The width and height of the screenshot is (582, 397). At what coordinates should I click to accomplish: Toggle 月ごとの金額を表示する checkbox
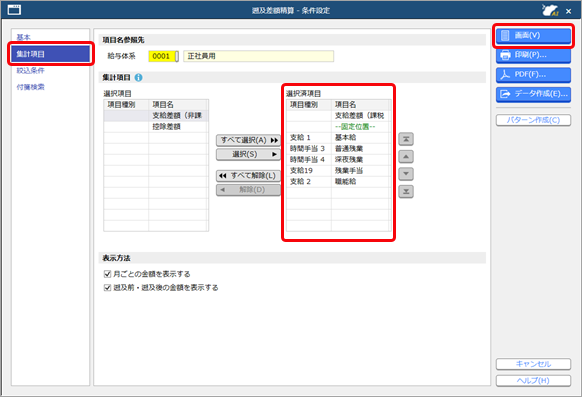pyautogui.click(x=108, y=274)
